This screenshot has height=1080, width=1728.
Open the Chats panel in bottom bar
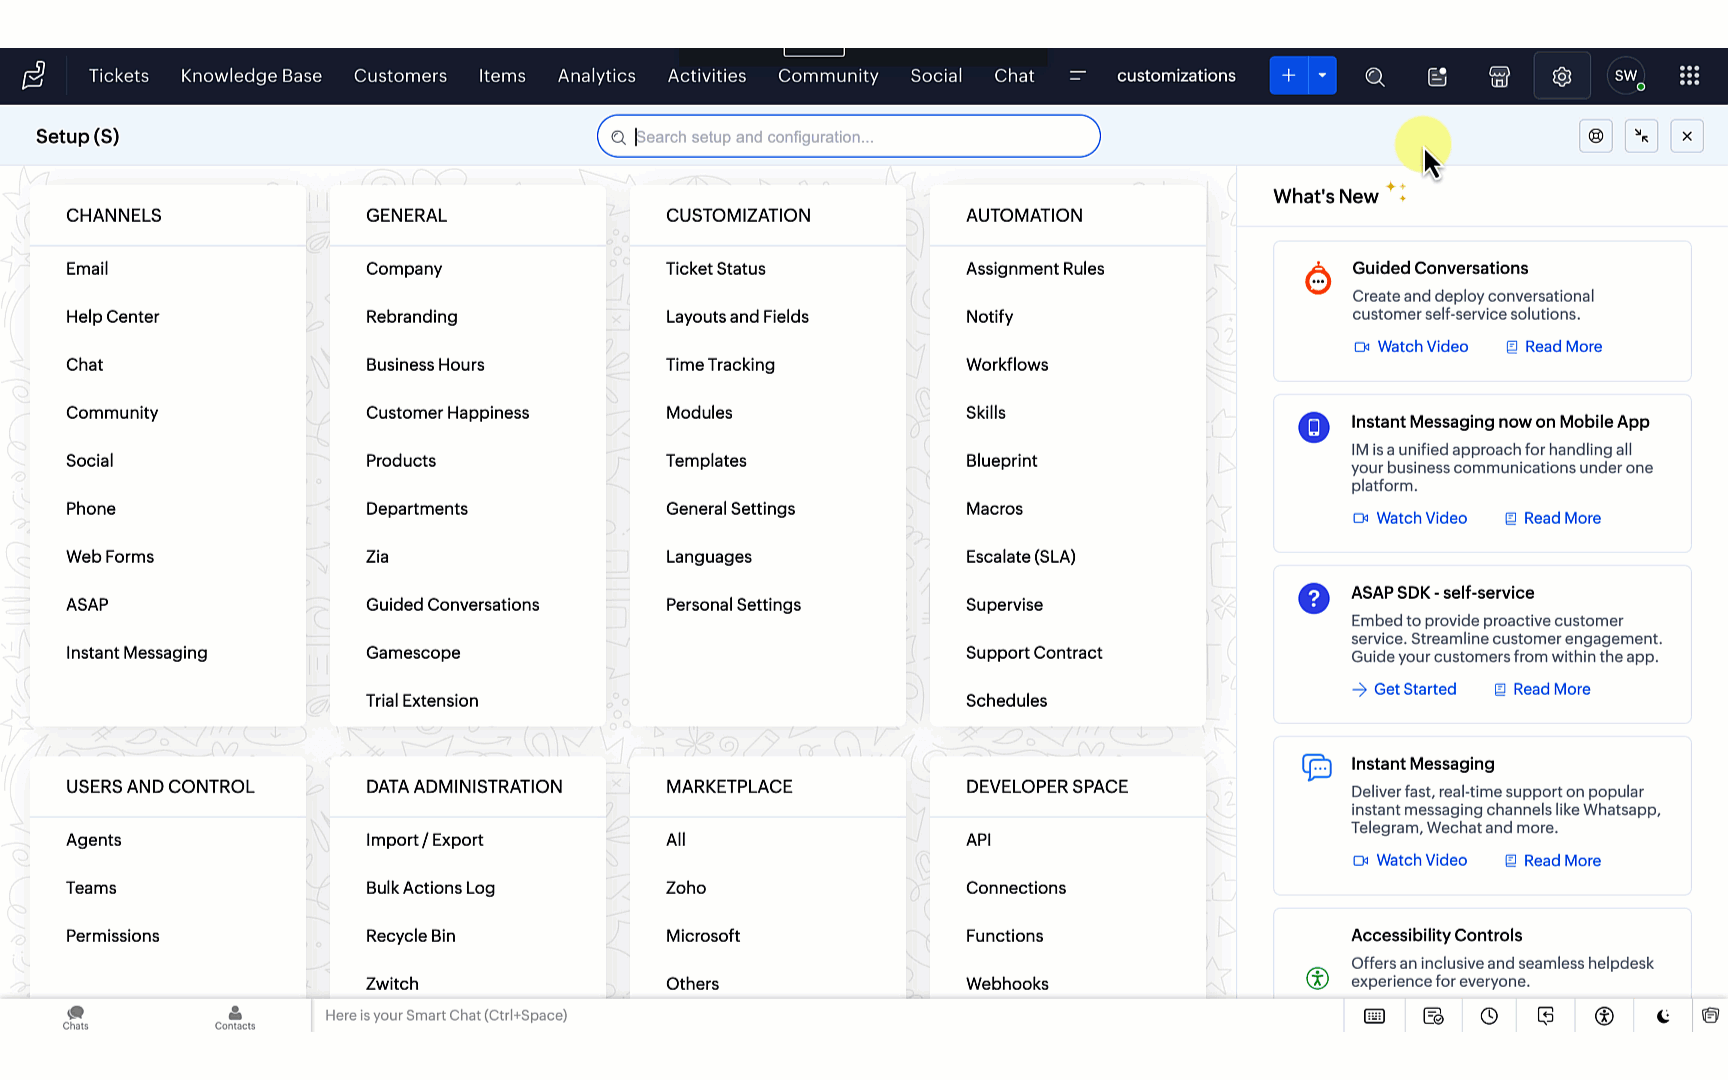[x=76, y=1017]
